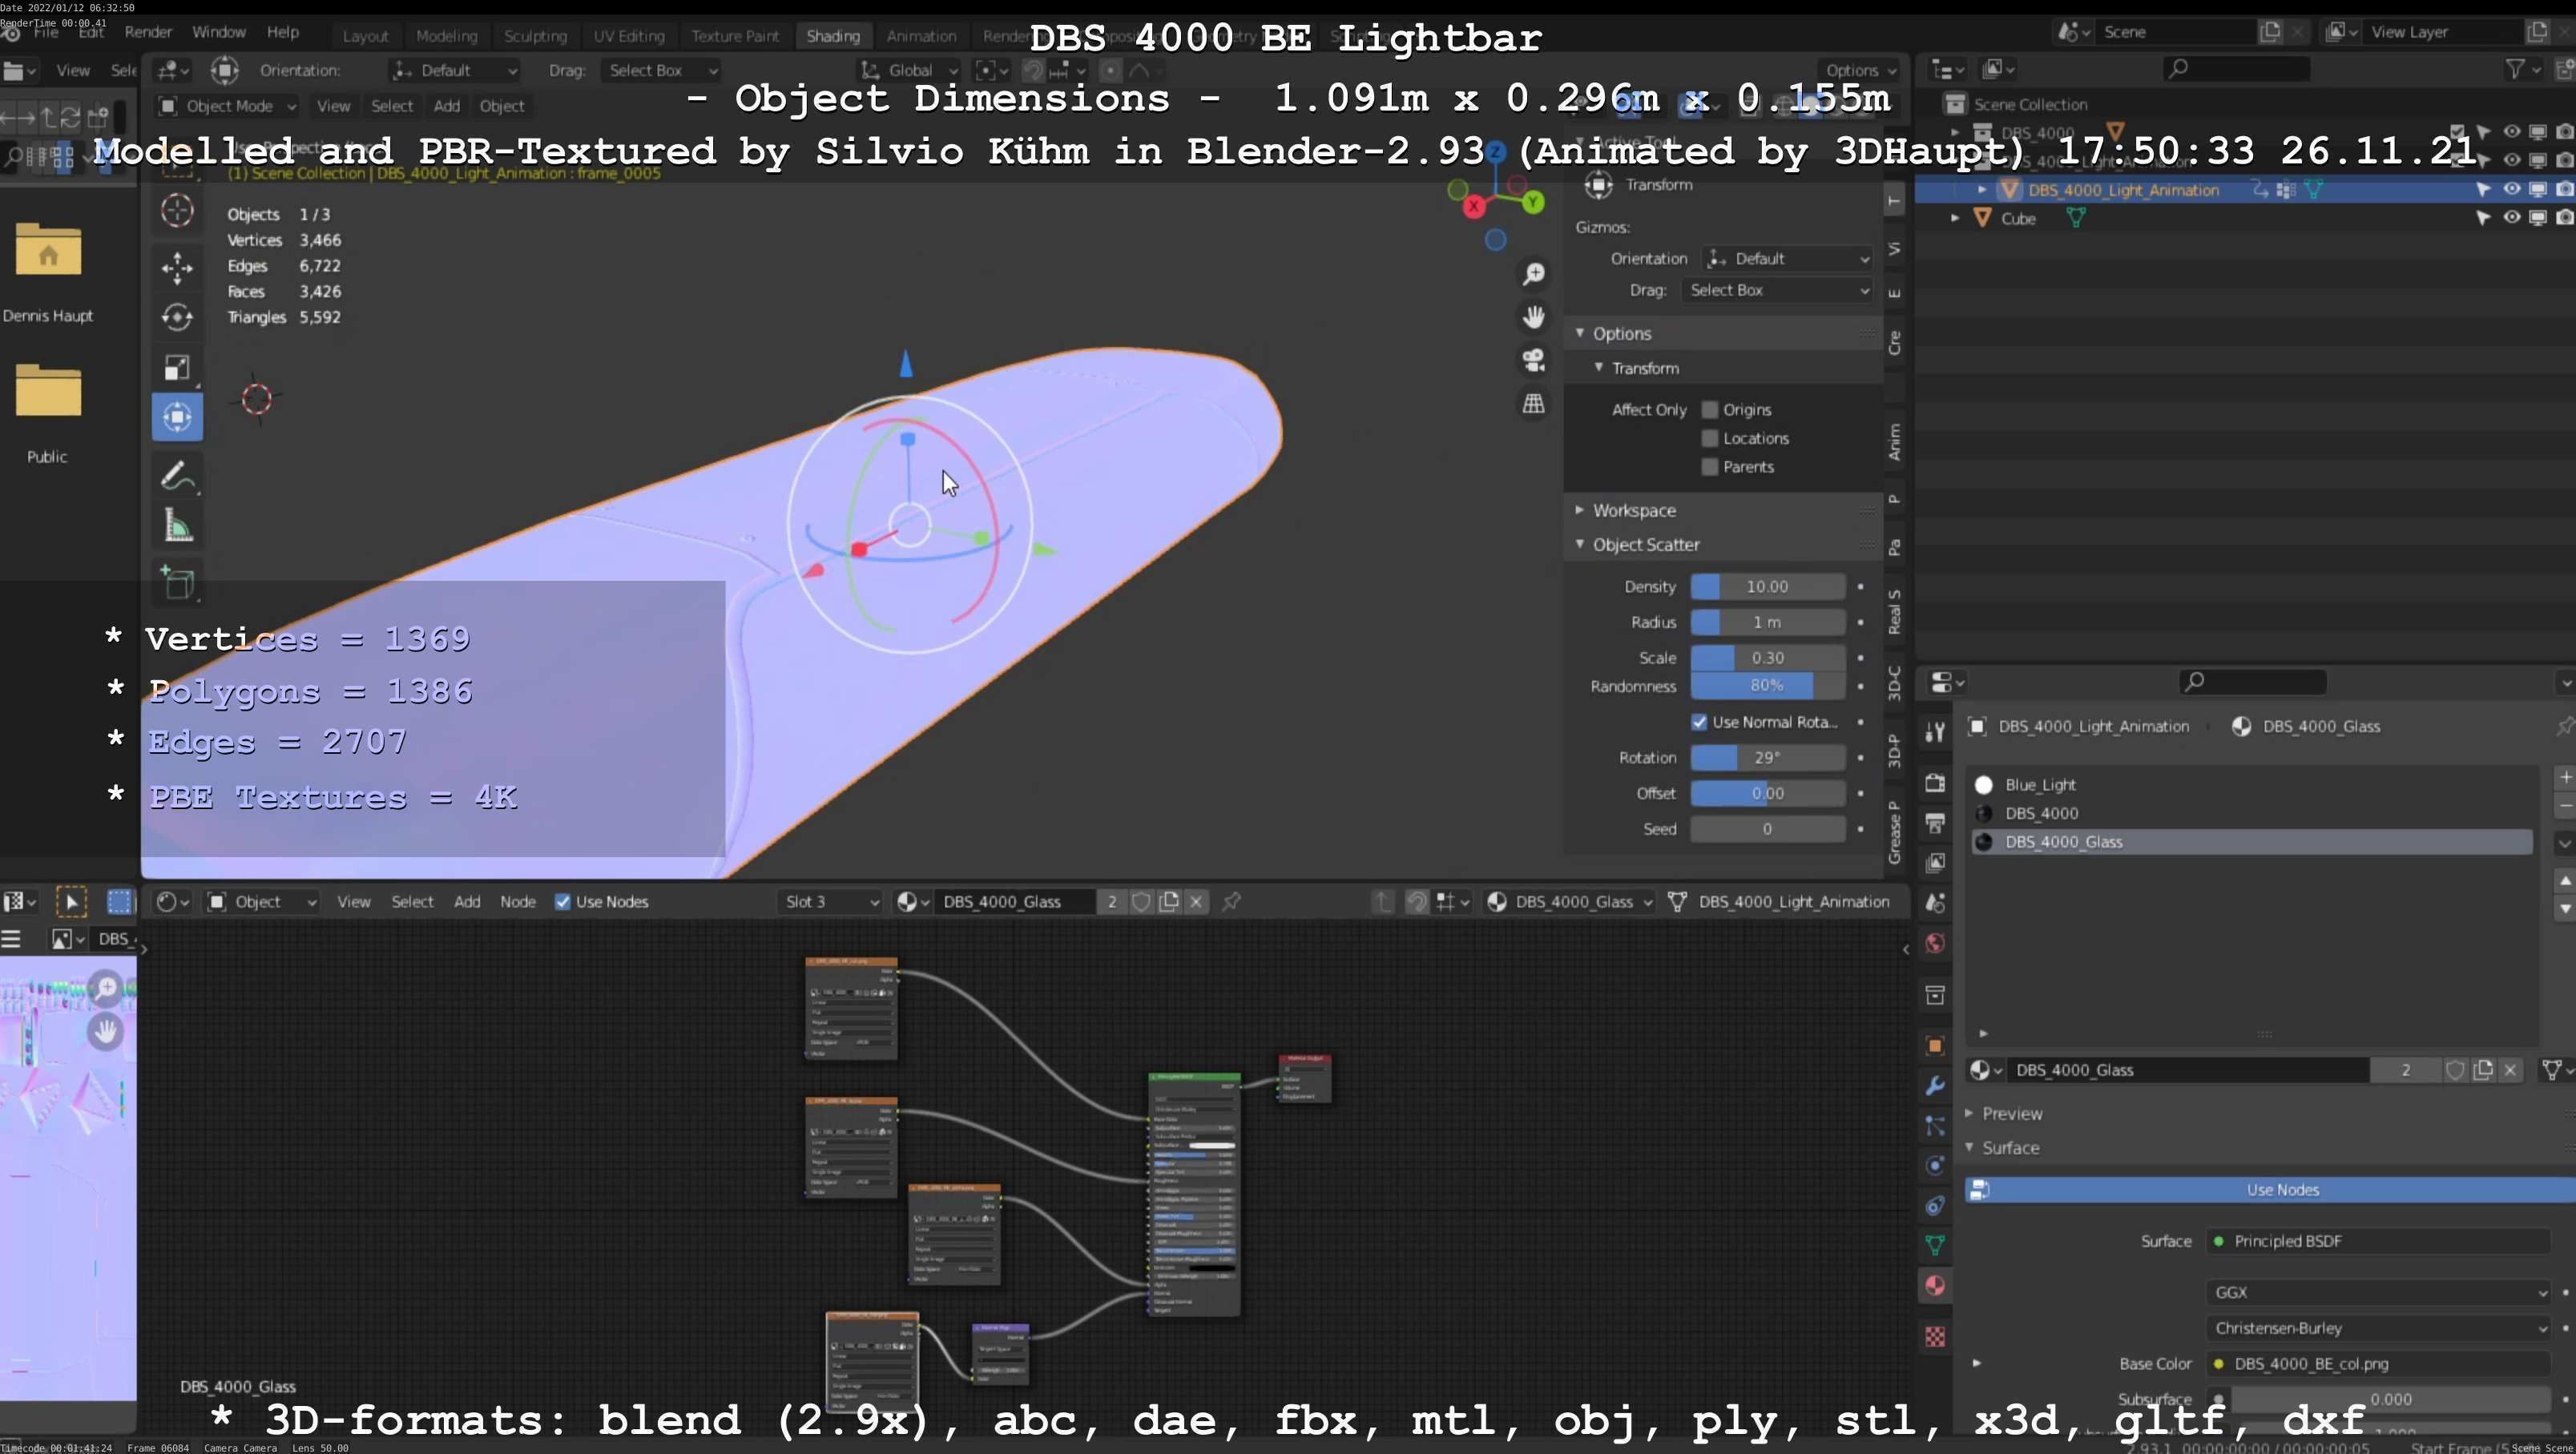Open the Node menu in node editor
Image resolution: width=2576 pixels, height=1454 pixels.
coord(518,902)
